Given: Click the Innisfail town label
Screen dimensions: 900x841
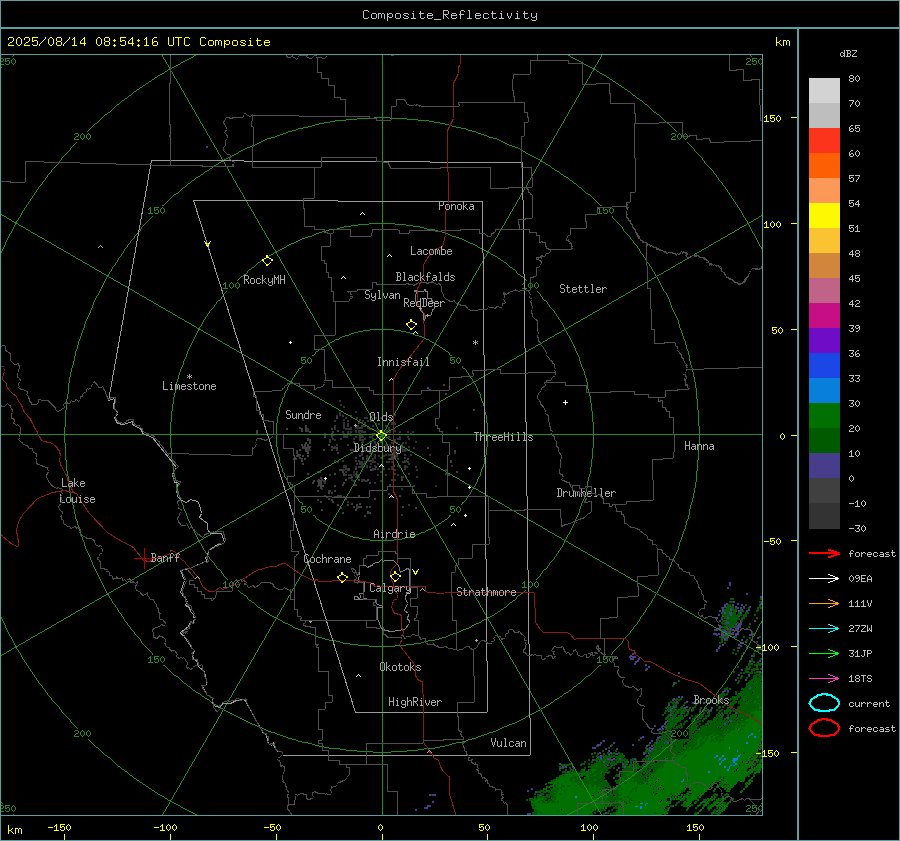Looking at the screenshot, I should tap(403, 362).
